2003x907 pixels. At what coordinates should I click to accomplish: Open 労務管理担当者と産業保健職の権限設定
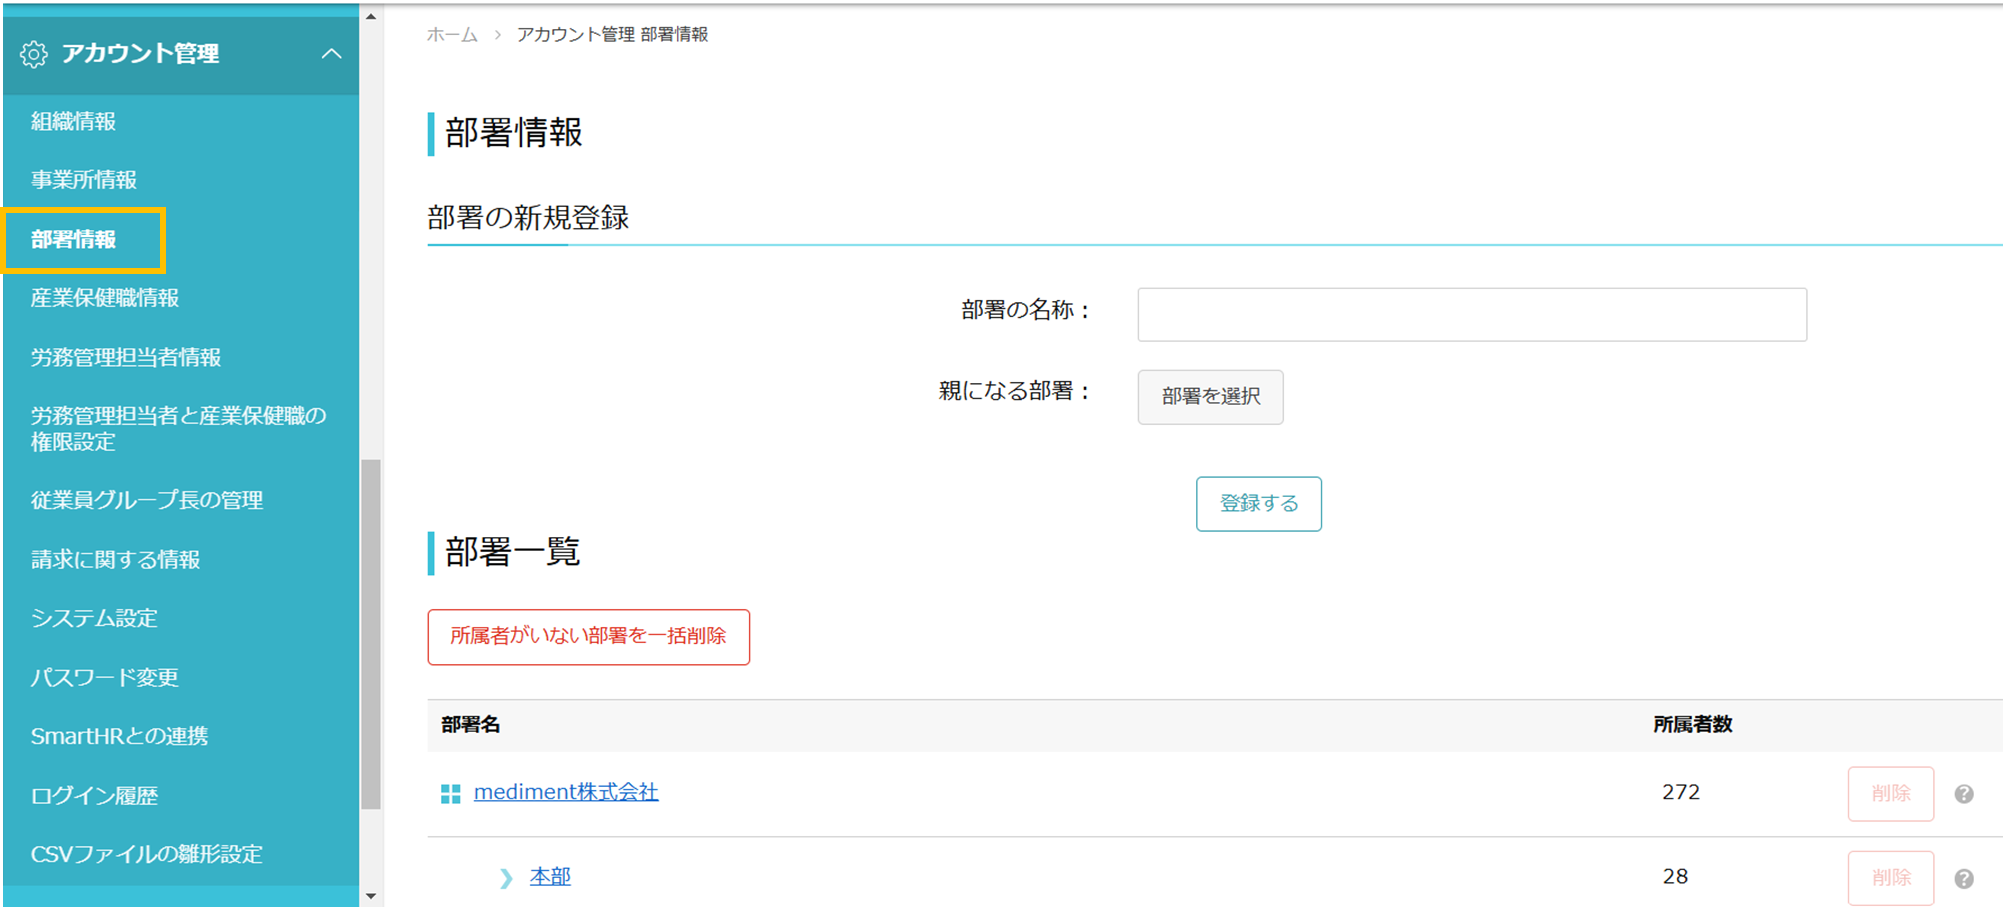tap(178, 428)
